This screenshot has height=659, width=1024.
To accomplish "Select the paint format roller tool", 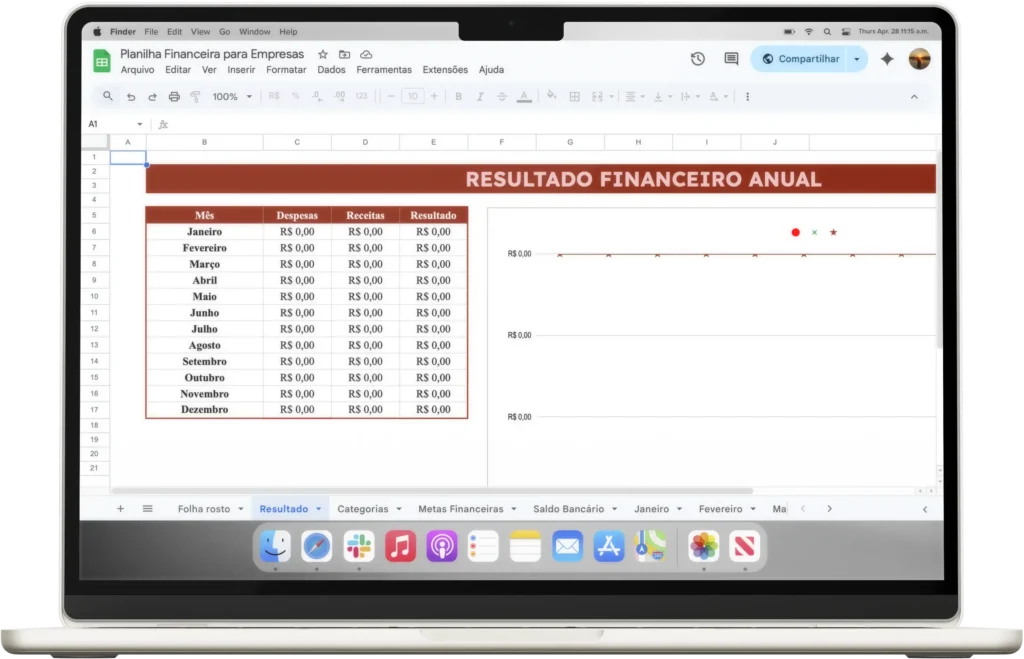I will pos(195,97).
